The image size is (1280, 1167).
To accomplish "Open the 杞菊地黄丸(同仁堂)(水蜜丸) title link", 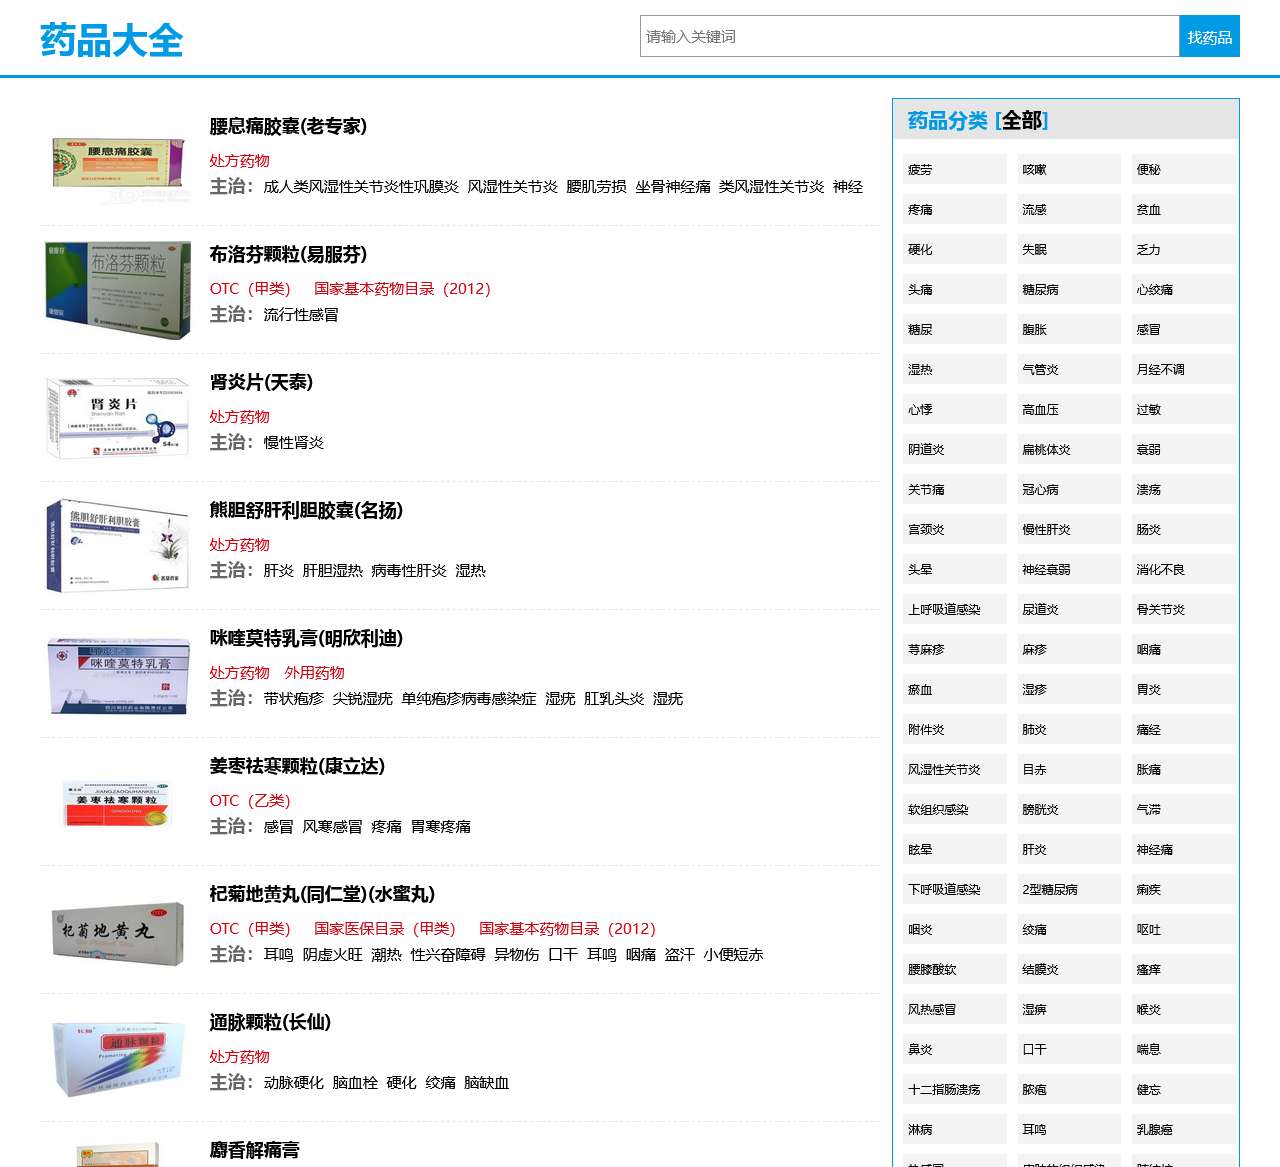I will (x=322, y=894).
